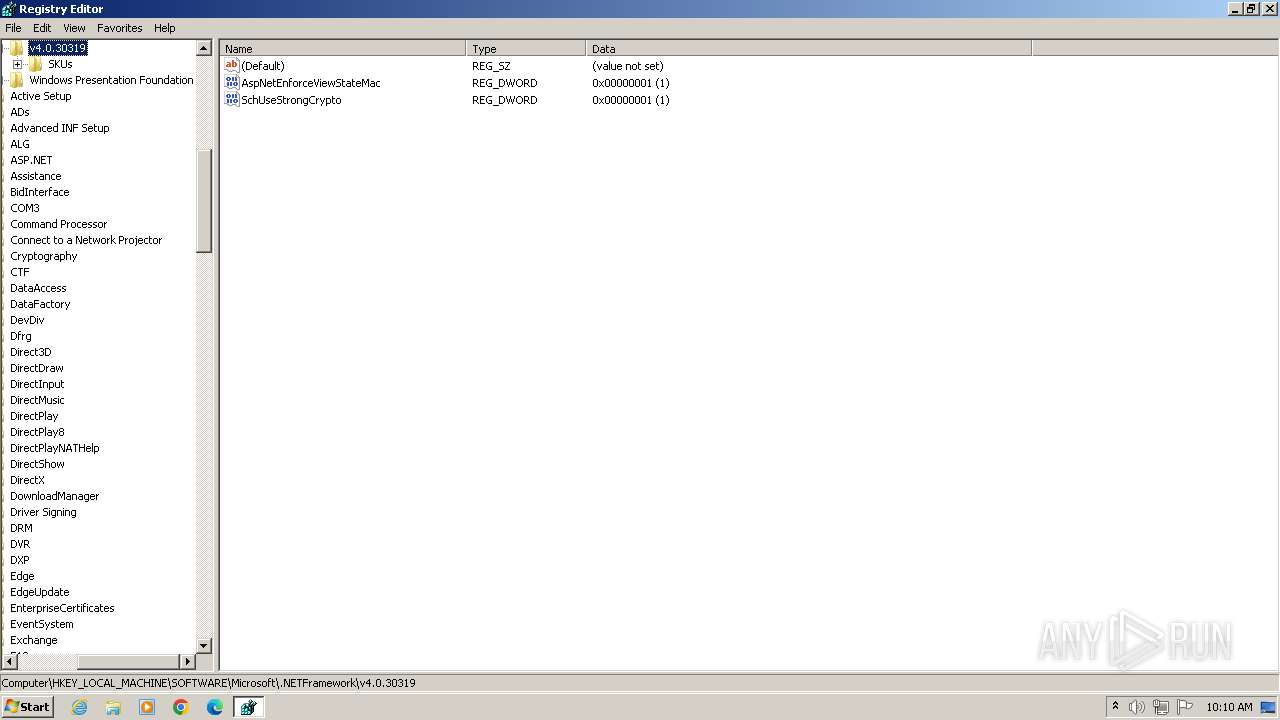Sort by the Type column header
This screenshot has height=720, width=1280.
pyautogui.click(x=526, y=48)
